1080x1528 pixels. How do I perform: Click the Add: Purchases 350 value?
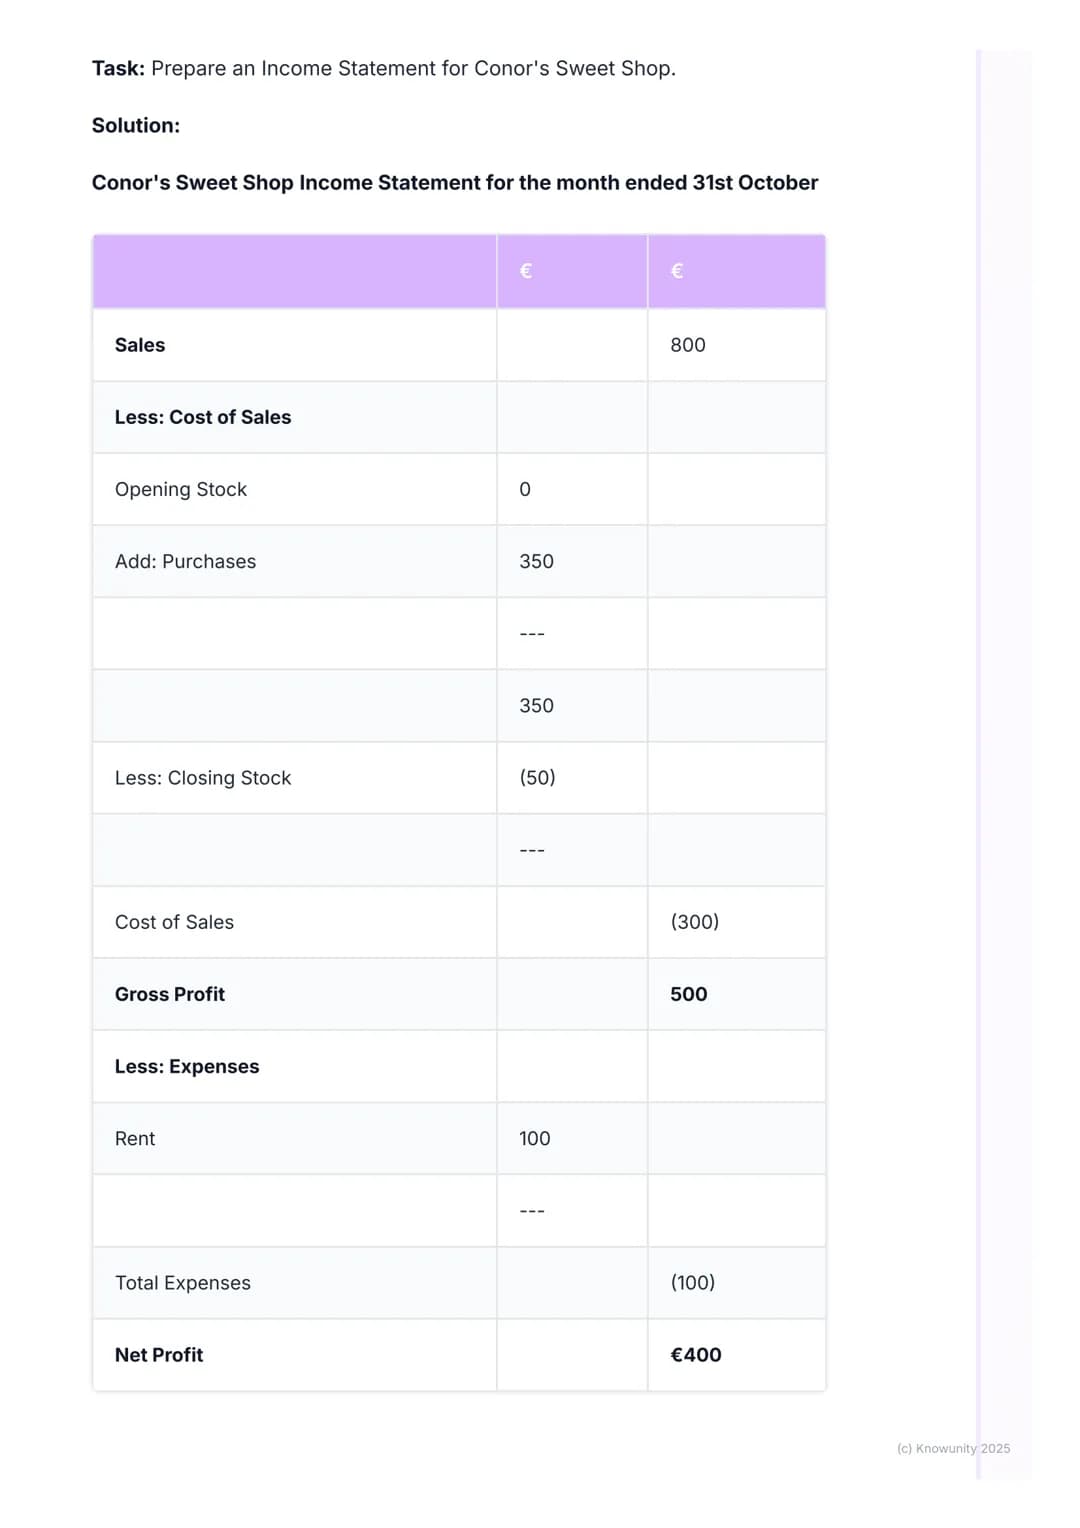coord(537,561)
